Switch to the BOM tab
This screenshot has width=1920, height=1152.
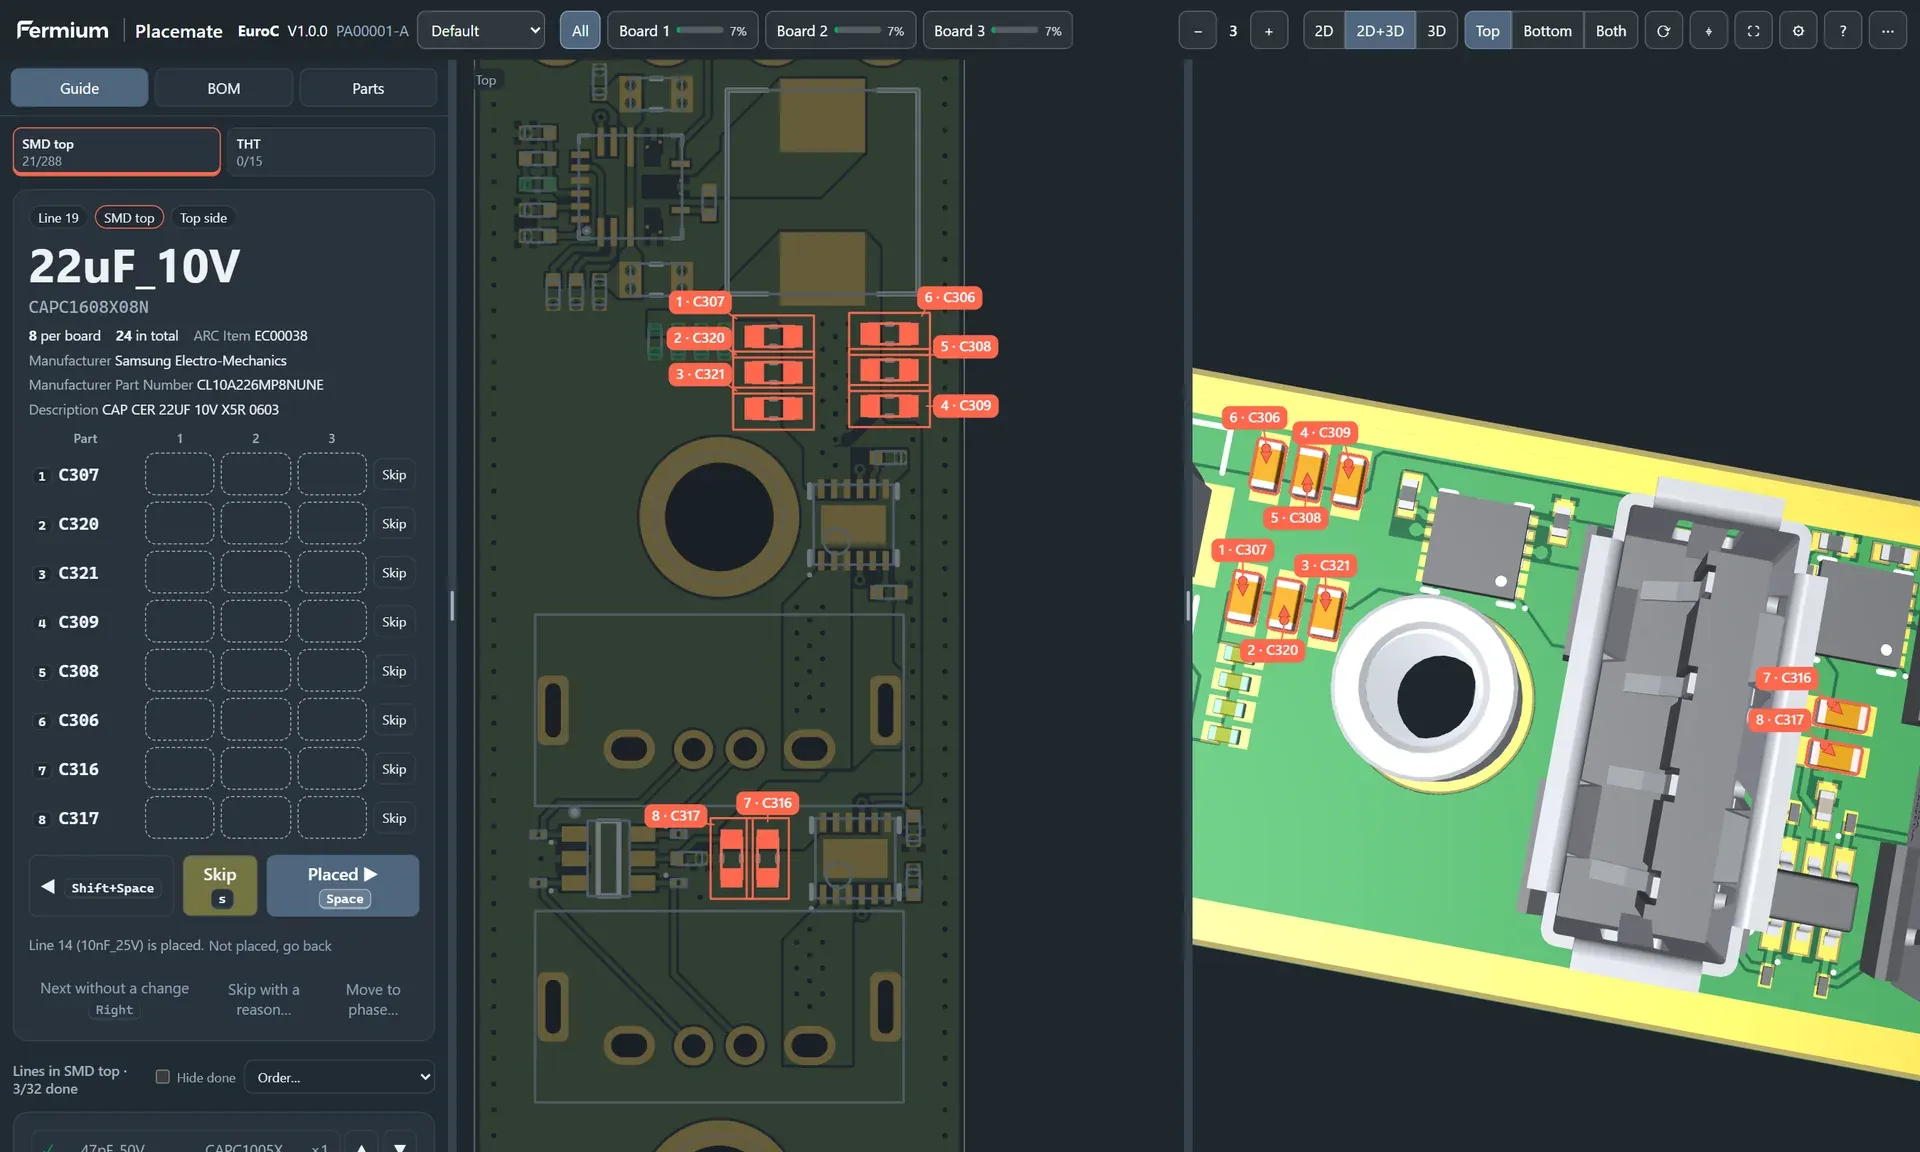coord(224,88)
